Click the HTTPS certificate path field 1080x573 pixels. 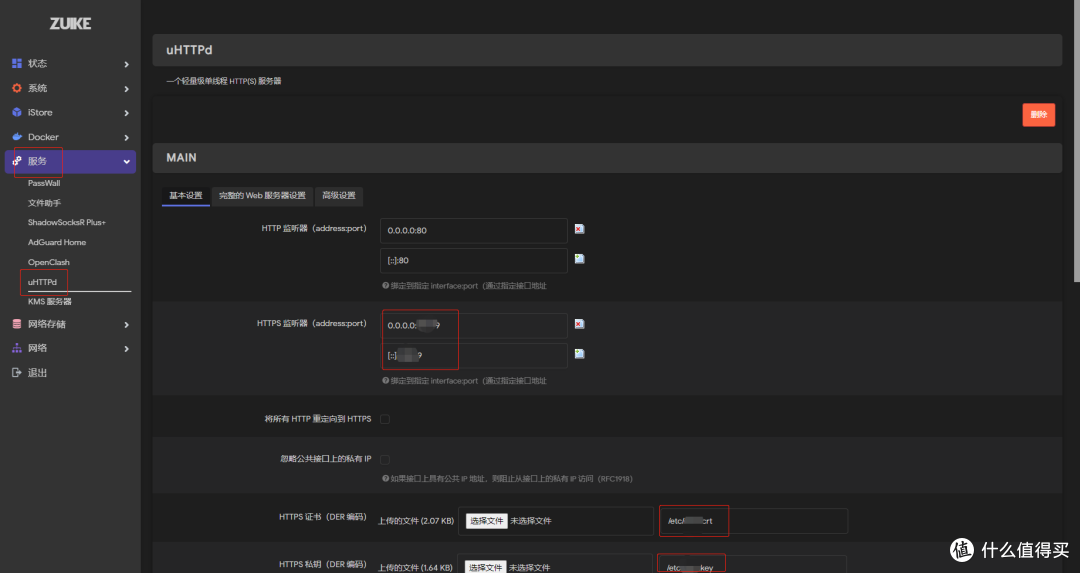click(754, 521)
